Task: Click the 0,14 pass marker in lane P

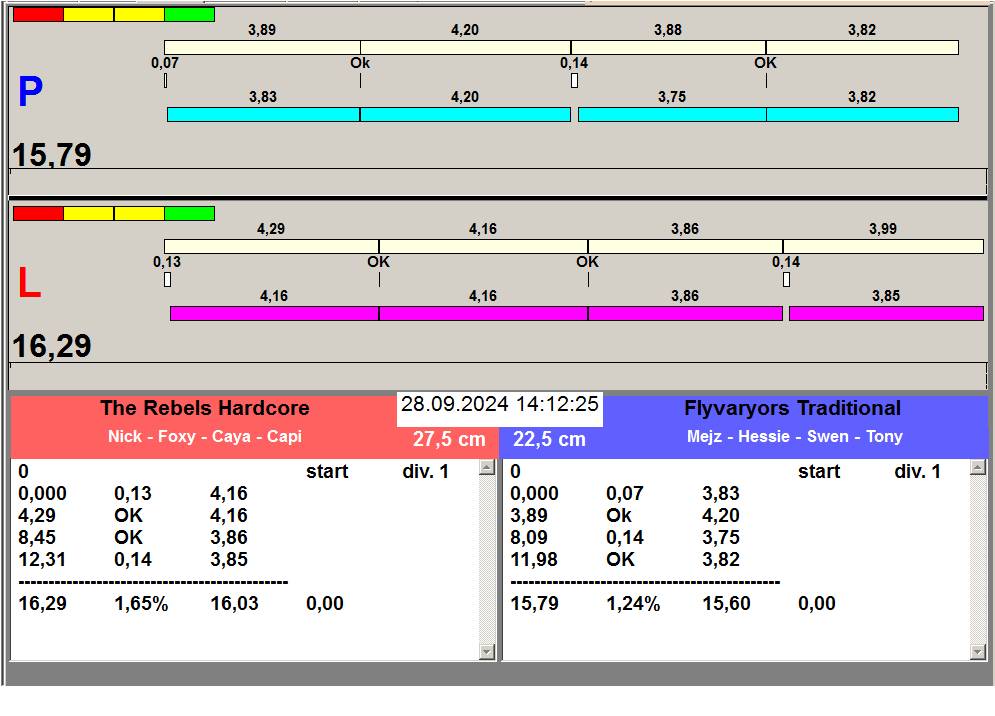Action: pyautogui.click(x=574, y=80)
